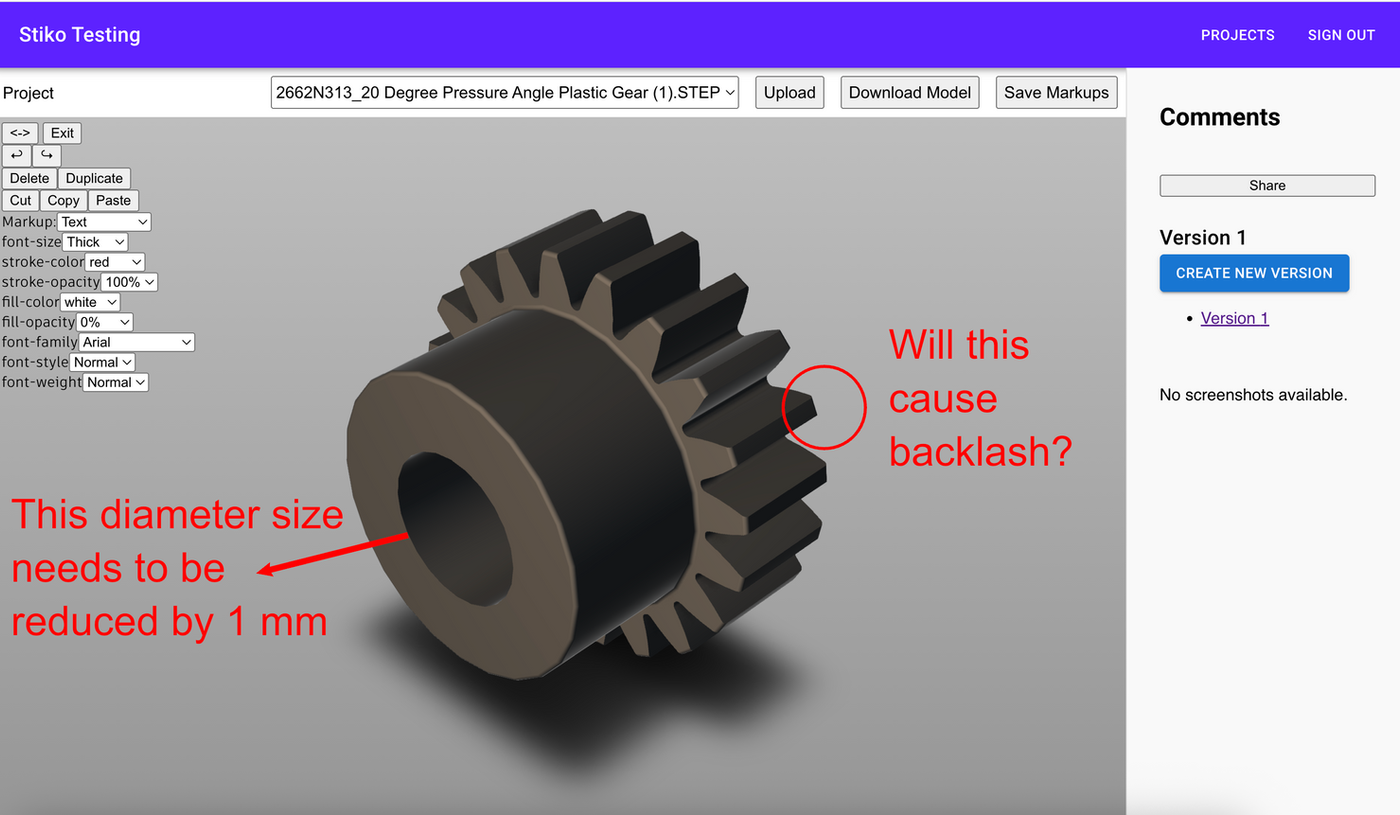Open the font-style dropdown
The image size is (1400, 815).
pyautogui.click(x=101, y=362)
